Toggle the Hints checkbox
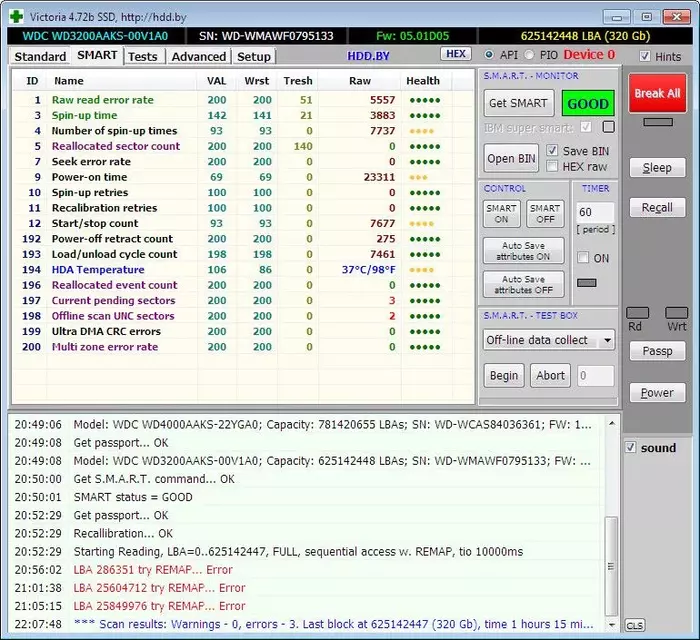 (x=644, y=56)
